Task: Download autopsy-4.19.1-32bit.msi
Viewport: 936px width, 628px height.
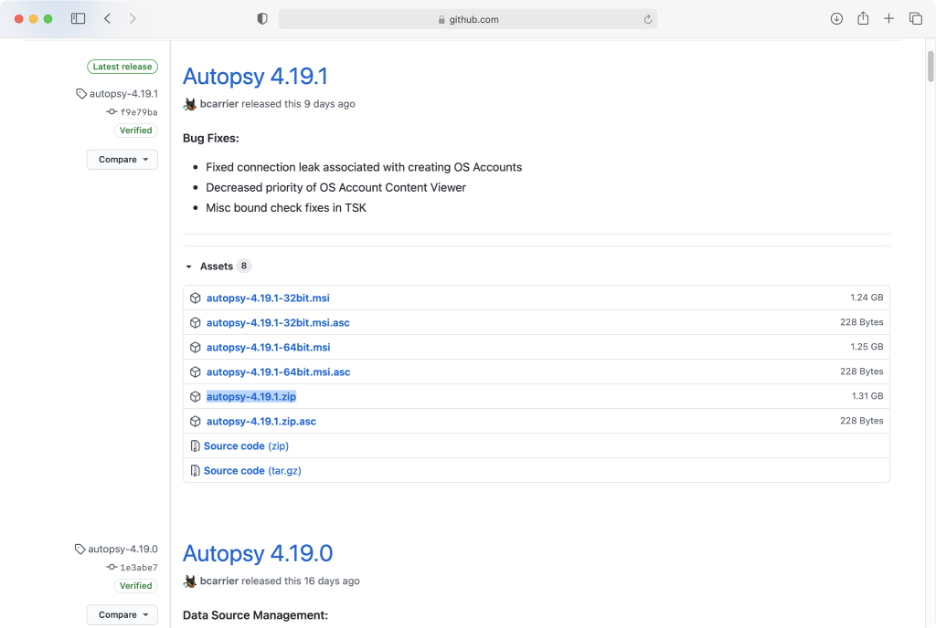Action: coord(268,298)
